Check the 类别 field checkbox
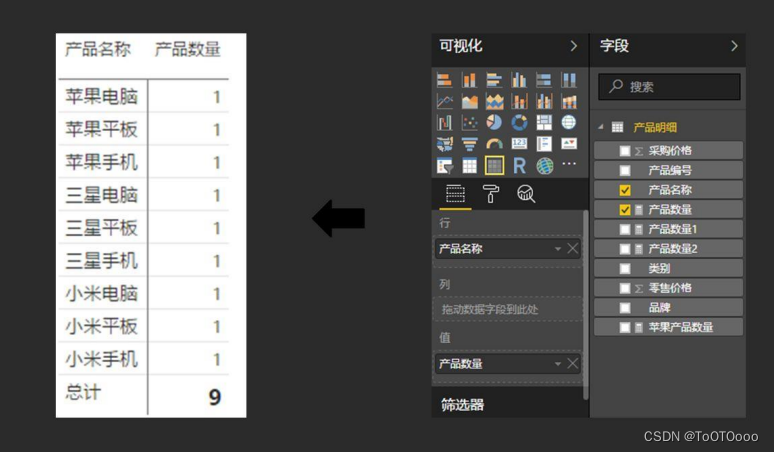The image size is (774, 452). [x=625, y=268]
